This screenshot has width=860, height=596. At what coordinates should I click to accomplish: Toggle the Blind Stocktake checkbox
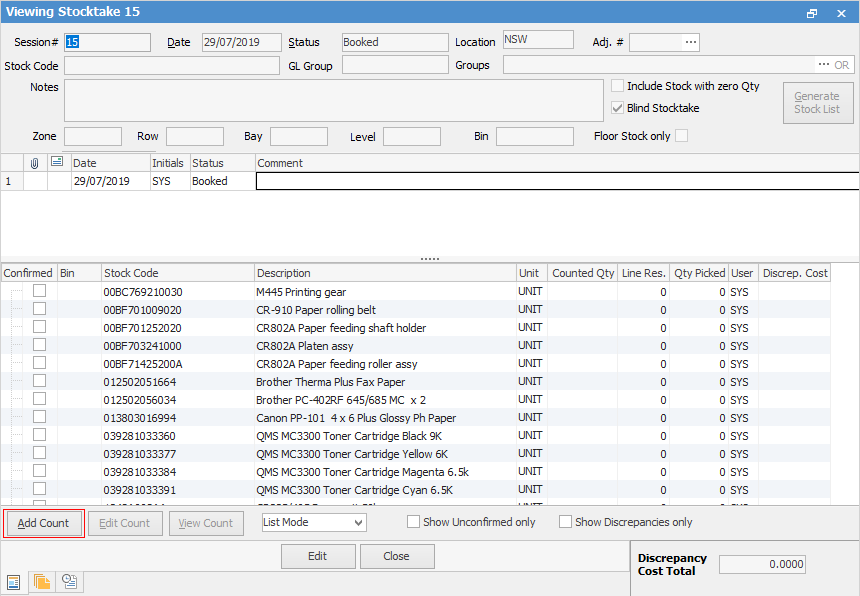tap(618, 108)
